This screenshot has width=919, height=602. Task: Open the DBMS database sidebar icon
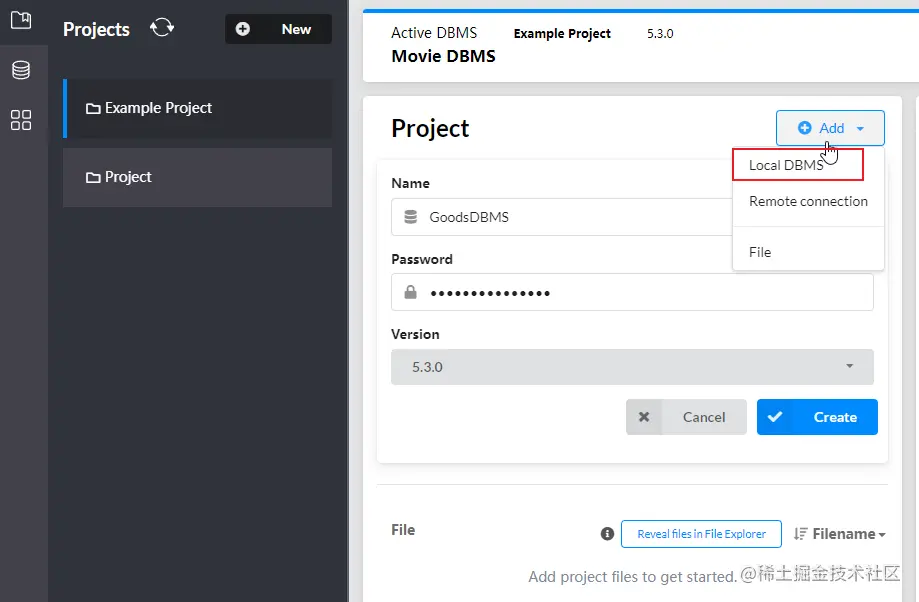[x=21, y=70]
